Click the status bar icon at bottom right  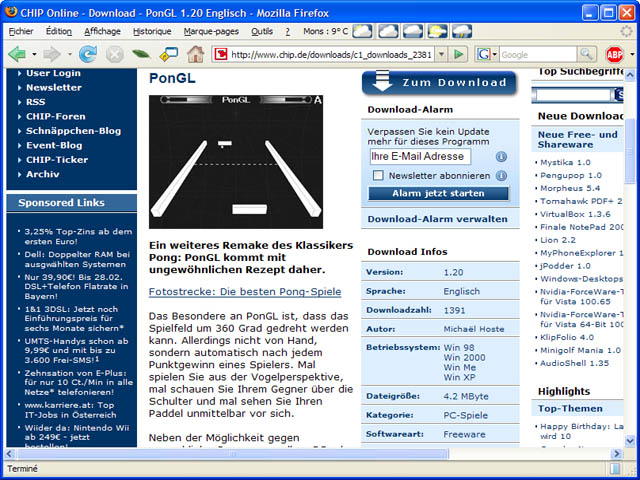(x=615, y=469)
